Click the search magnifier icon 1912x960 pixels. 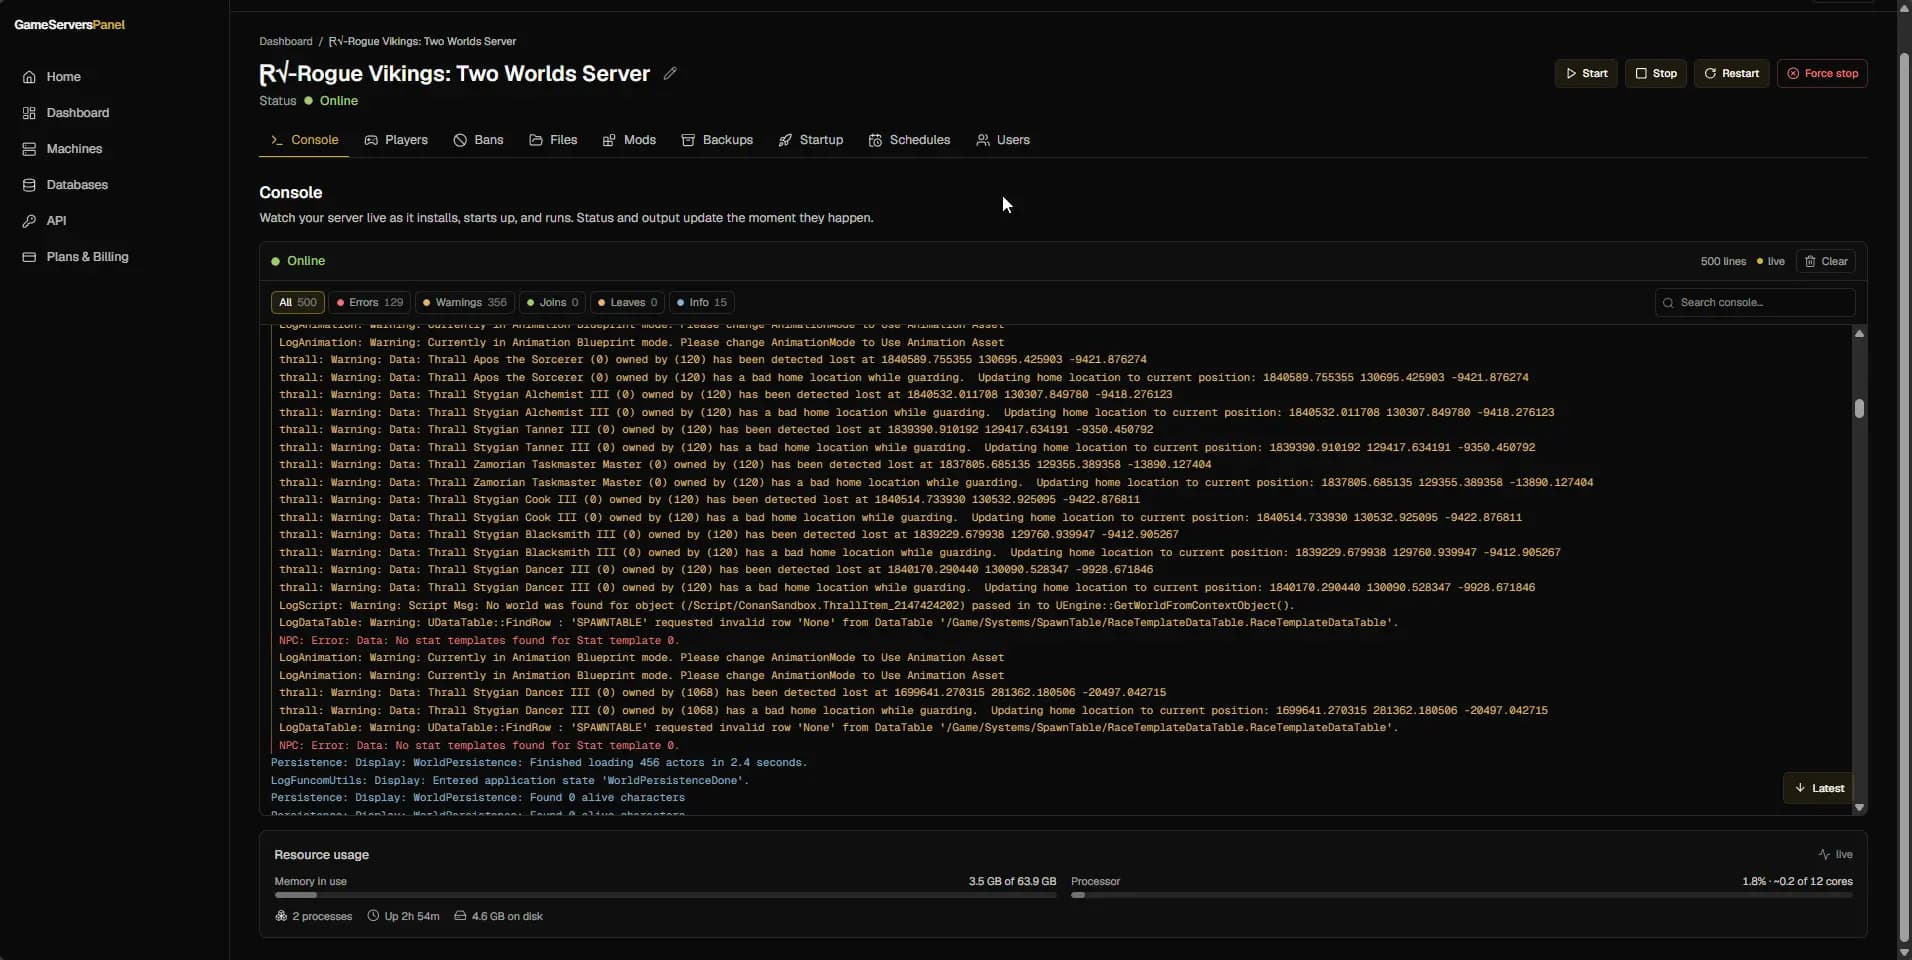coord(1668,302)
